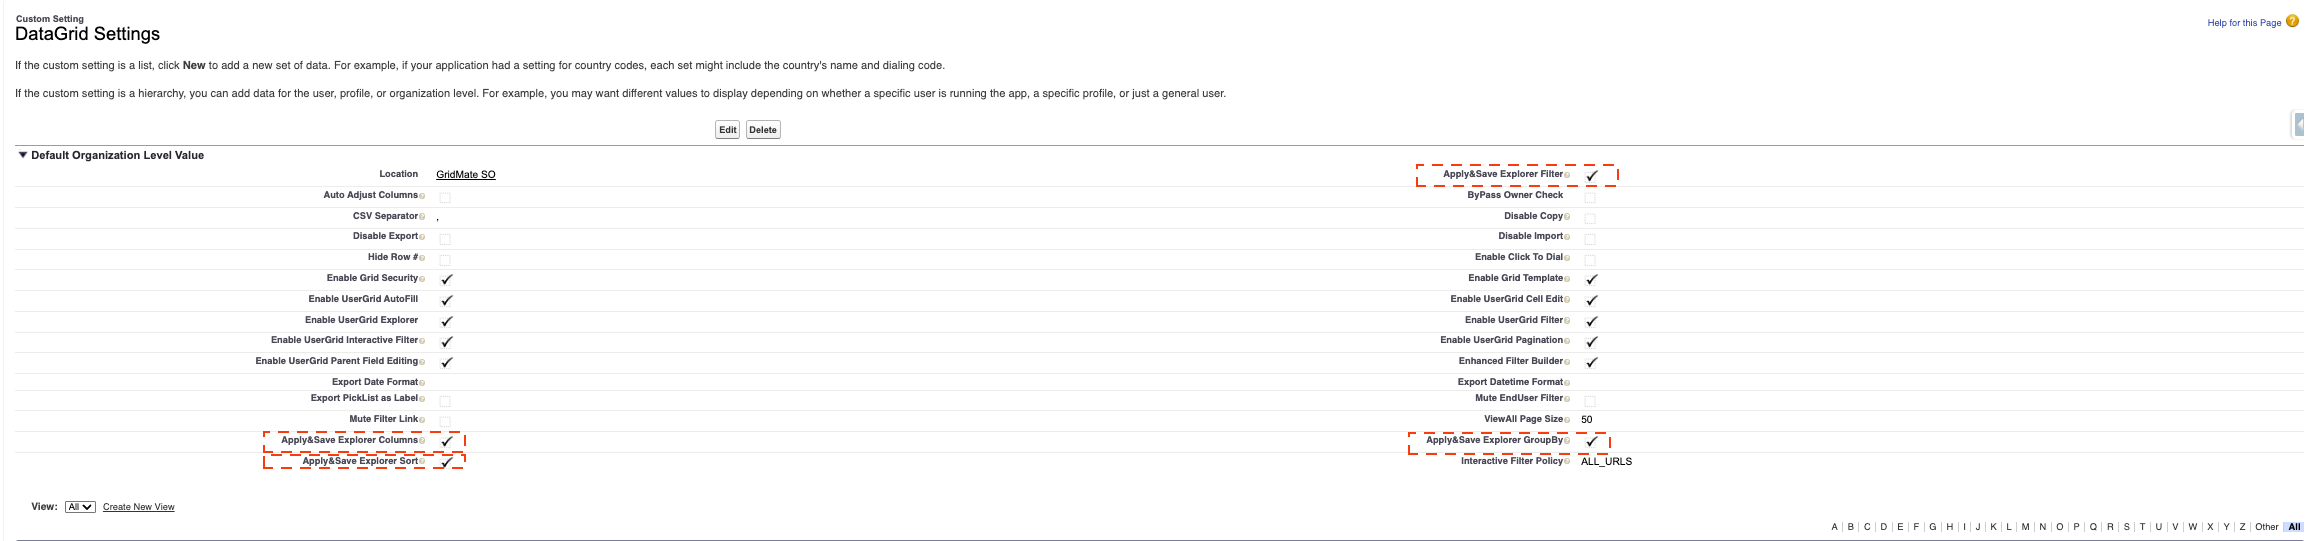
Task: Click help icon next to Interactive Filter Policy
Action: pos(1567,462)
